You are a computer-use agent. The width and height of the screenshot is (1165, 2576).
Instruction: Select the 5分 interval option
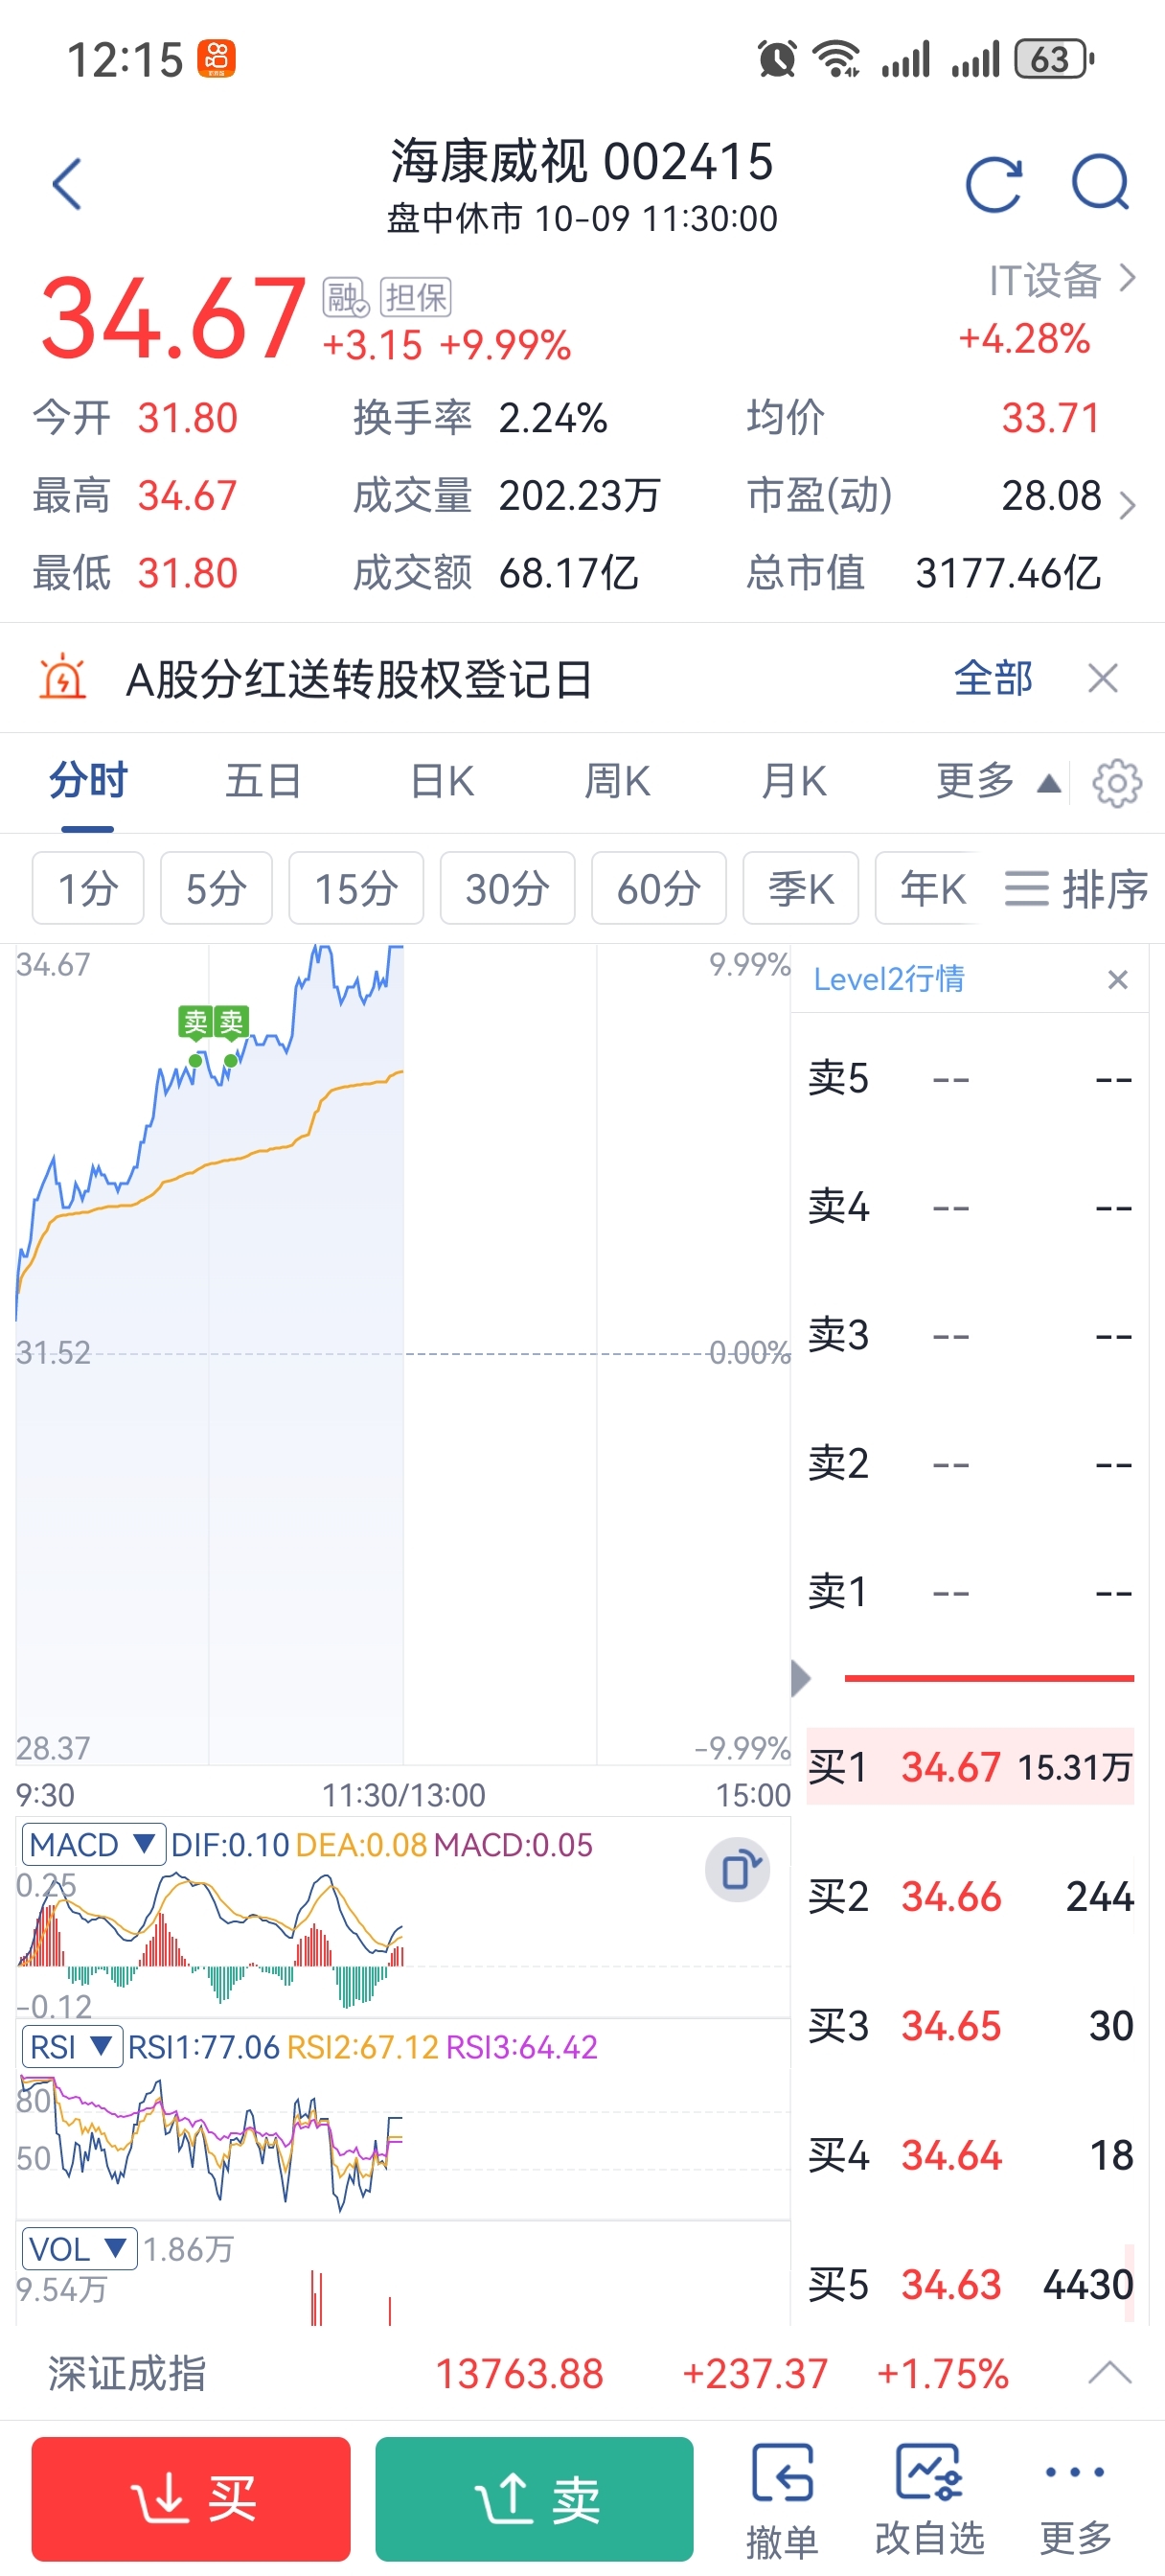coord(216,888)
